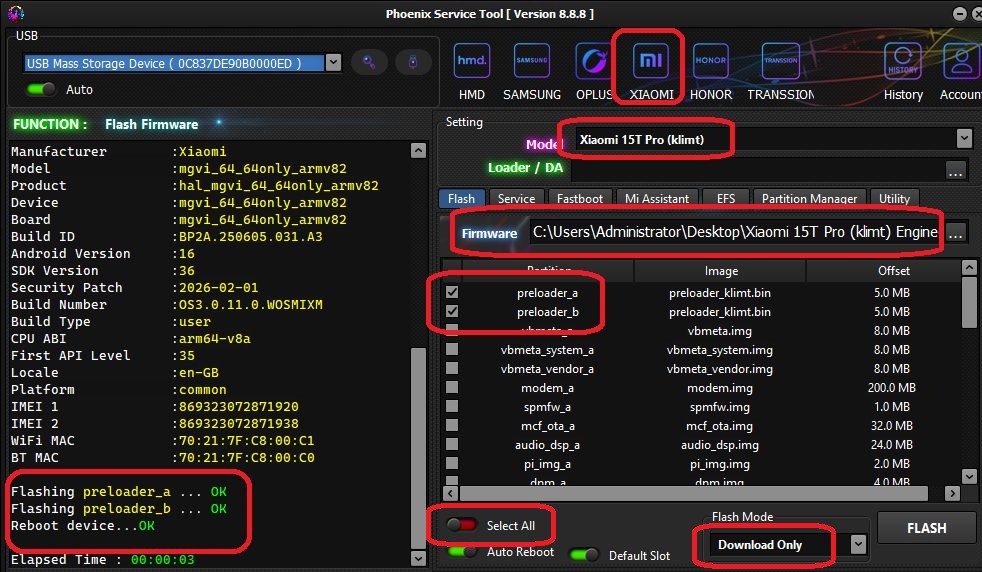Toggle the Auto USB detection switch
This screenshot has width=982, height=572.
(41, 89)
